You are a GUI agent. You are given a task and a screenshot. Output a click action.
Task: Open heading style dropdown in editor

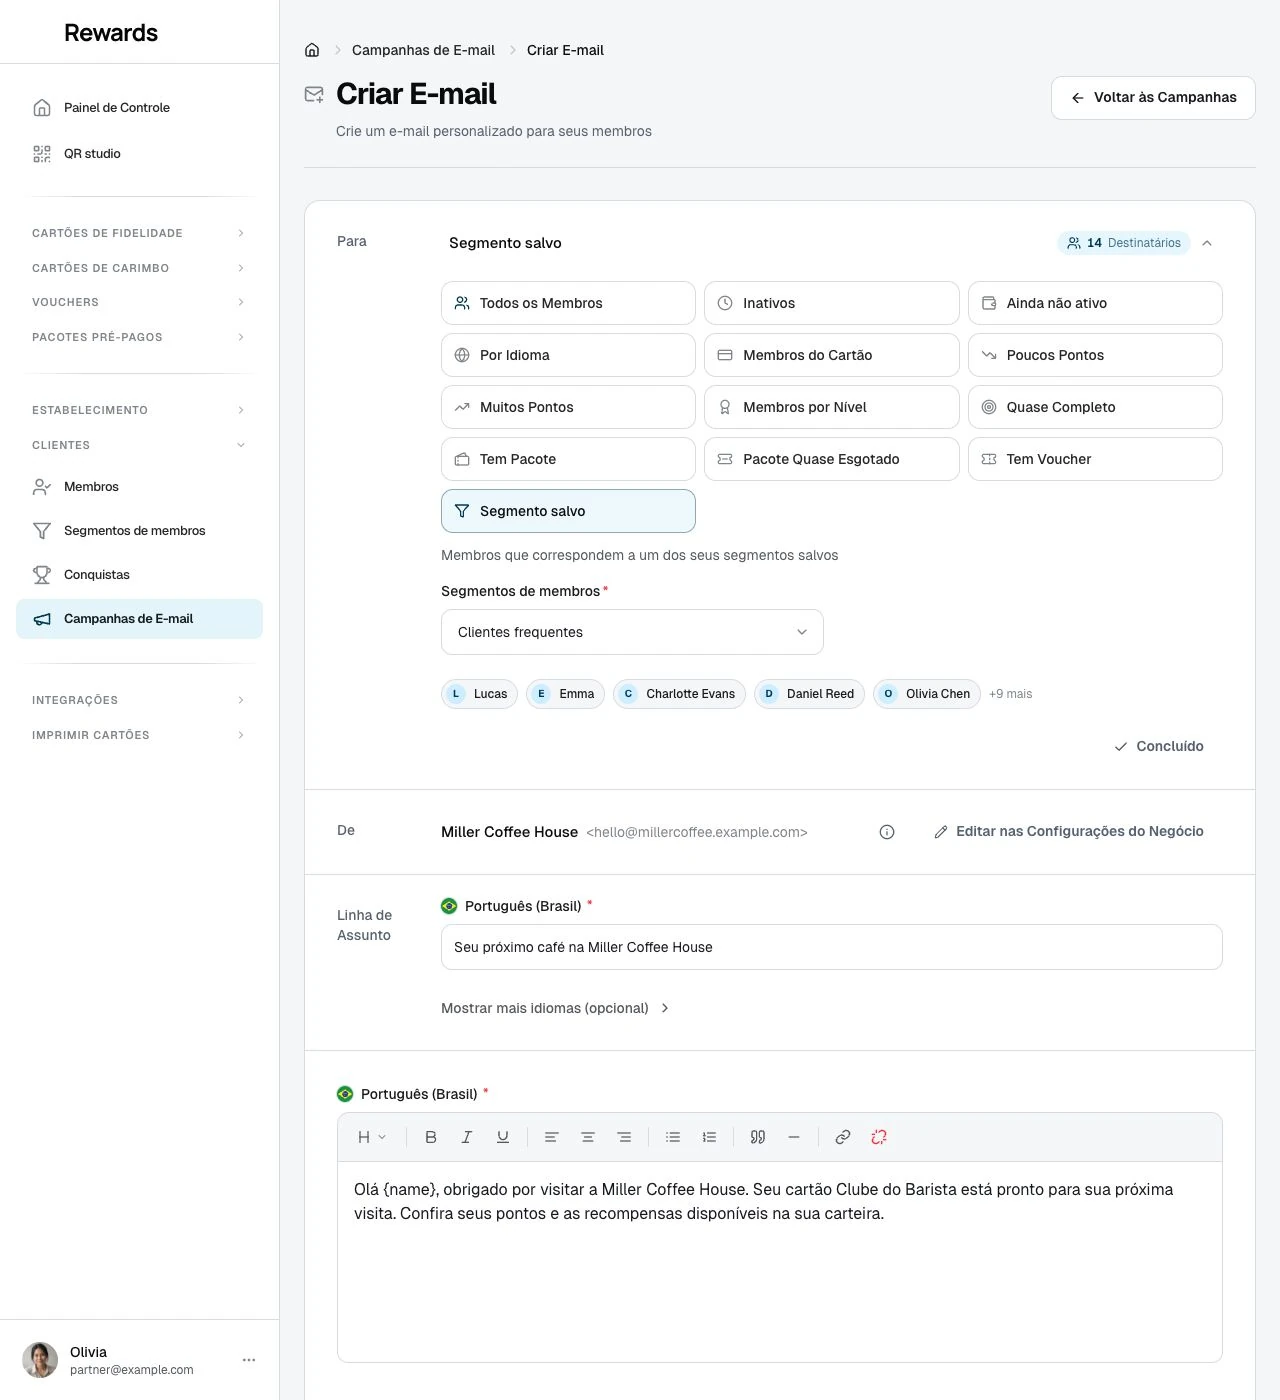(x=372, y=1137)
